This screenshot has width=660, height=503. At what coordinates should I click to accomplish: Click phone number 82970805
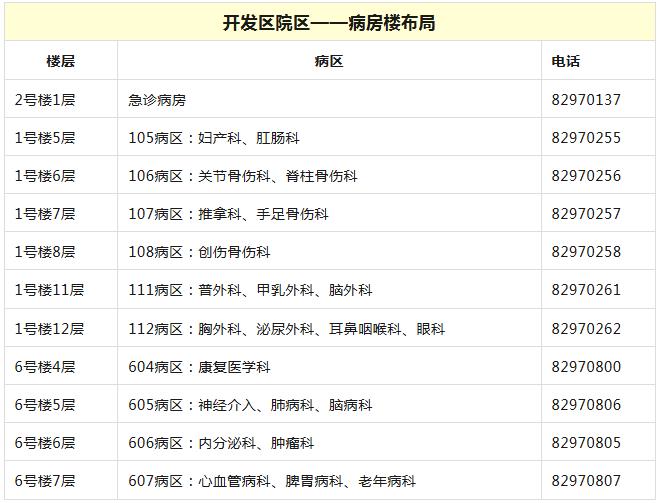pyautogui.click(x=586, y=443)
